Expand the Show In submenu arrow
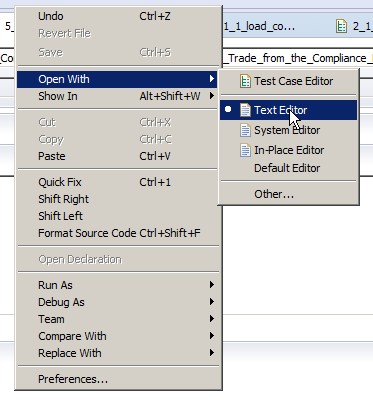This screenshot has width=373, height=404. click(x=212, y=96)
